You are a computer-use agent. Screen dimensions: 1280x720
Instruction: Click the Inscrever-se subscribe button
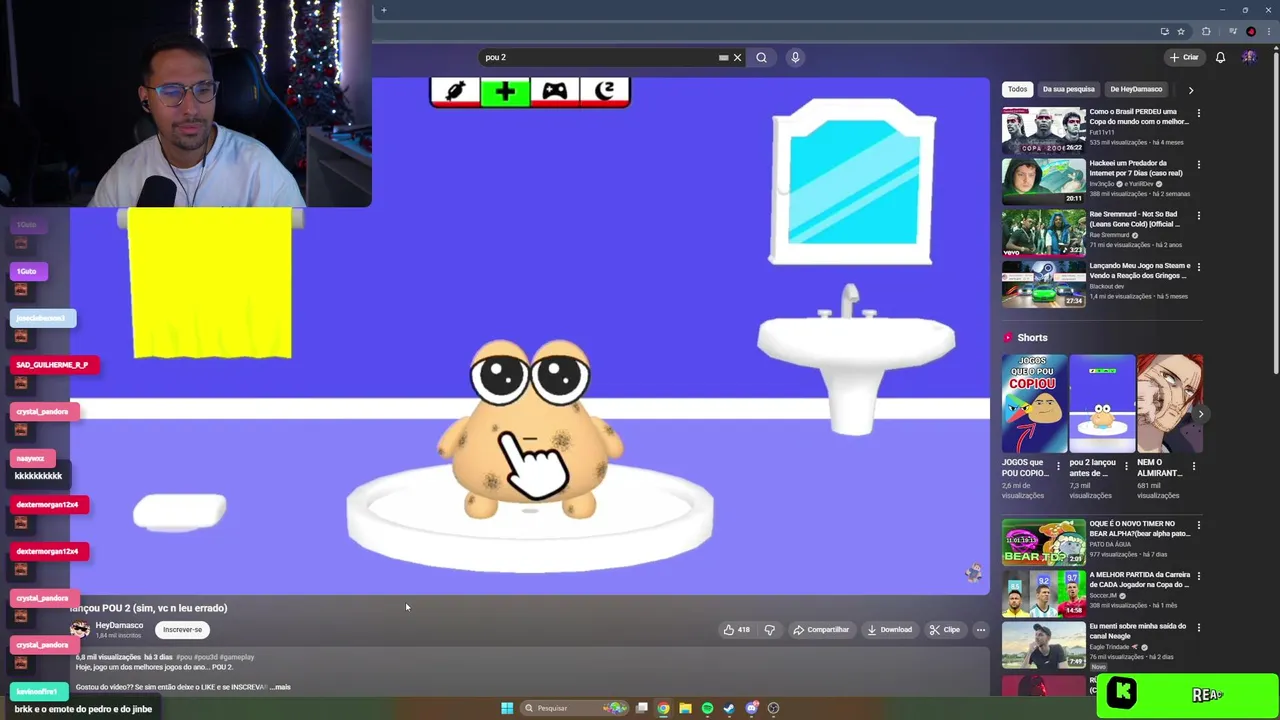tap(182, 630)
